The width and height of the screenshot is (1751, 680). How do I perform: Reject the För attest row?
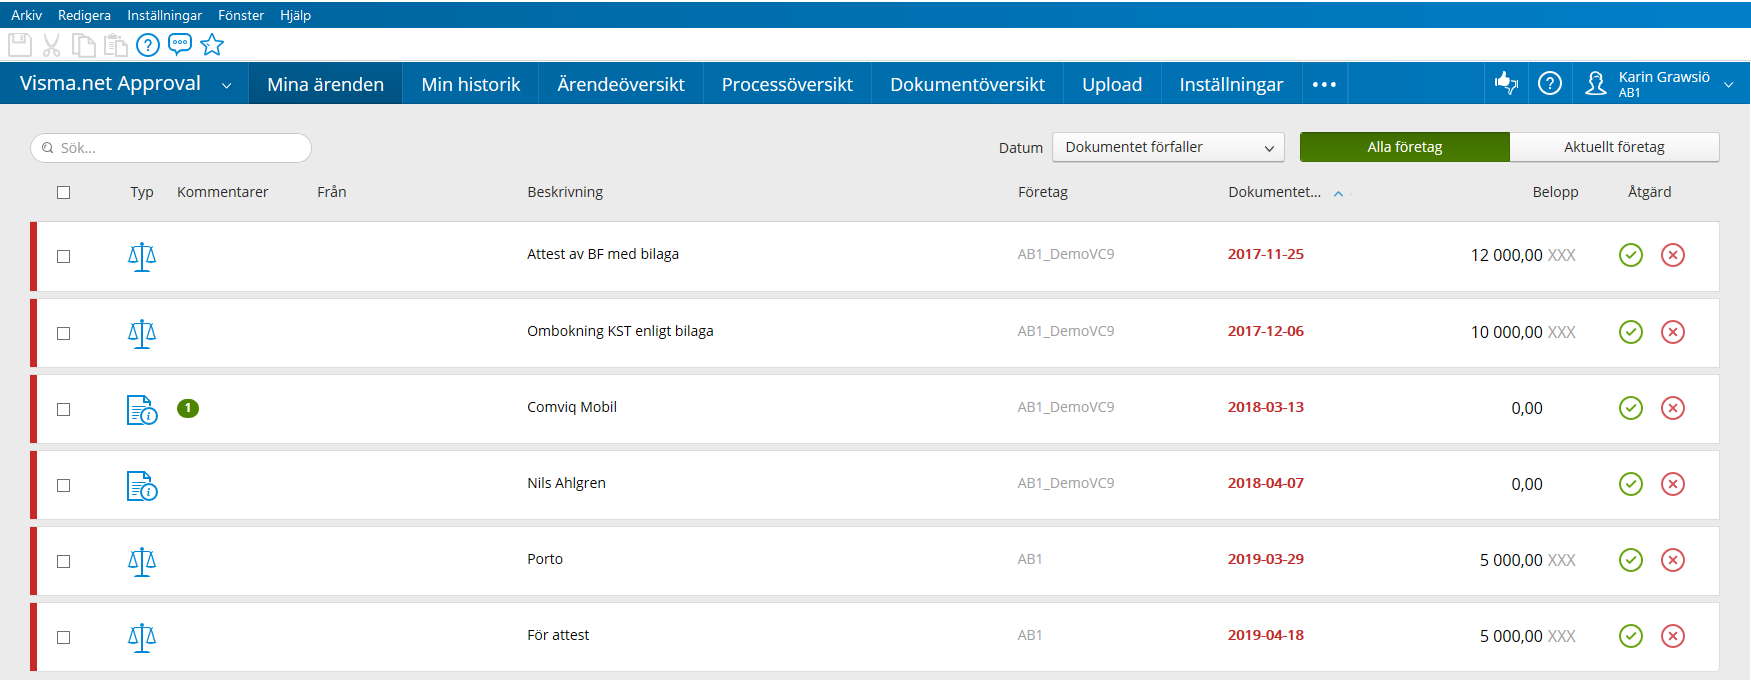[1673, 636]
